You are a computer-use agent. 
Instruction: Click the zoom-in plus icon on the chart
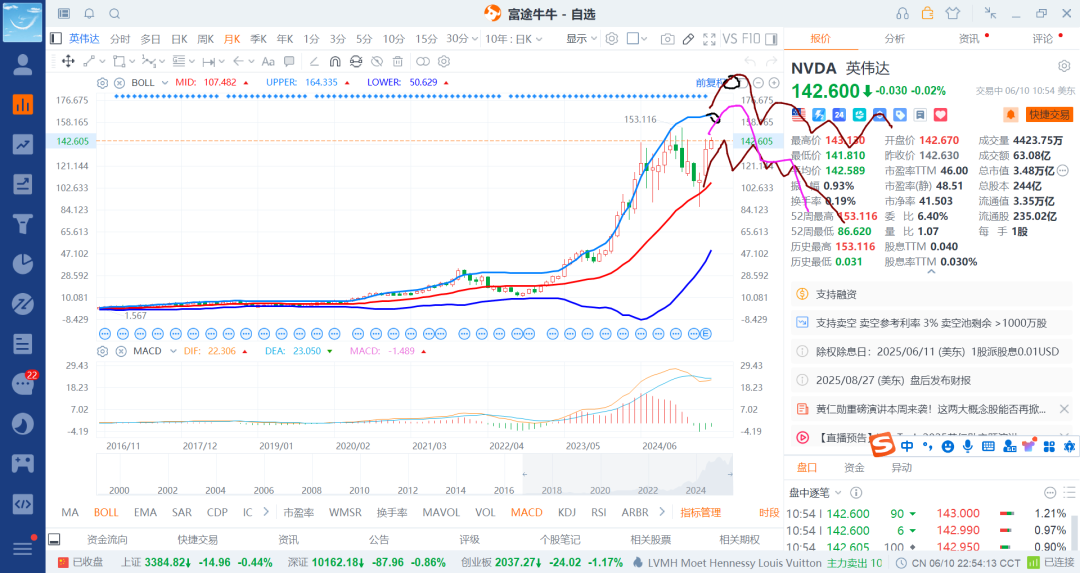point(774,83)
